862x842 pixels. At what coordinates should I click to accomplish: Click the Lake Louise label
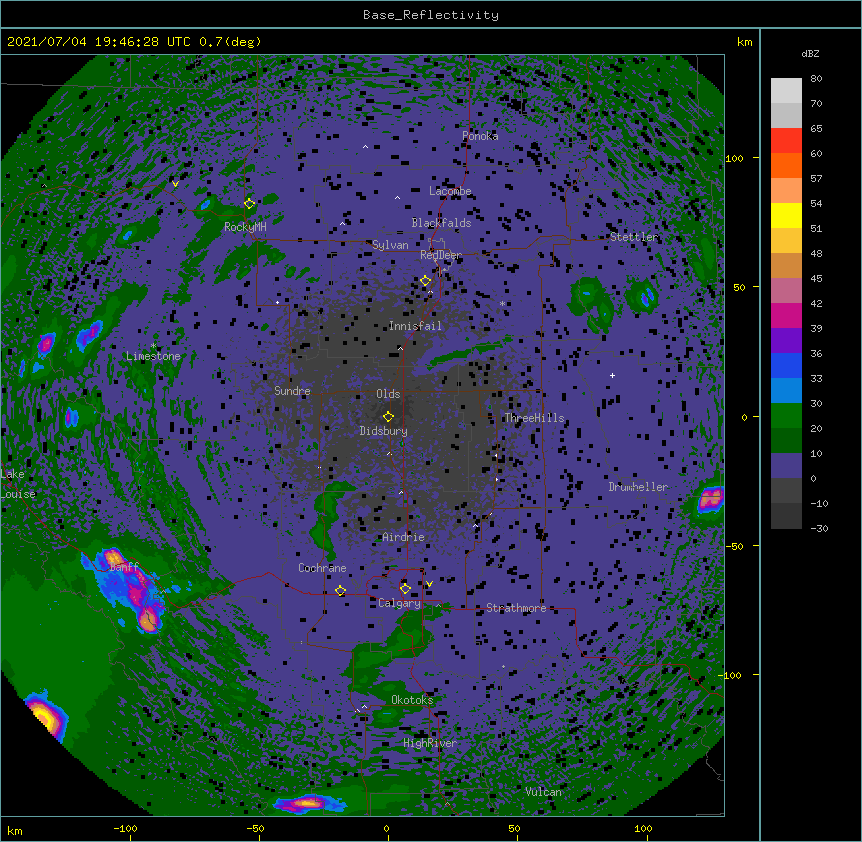18,484
